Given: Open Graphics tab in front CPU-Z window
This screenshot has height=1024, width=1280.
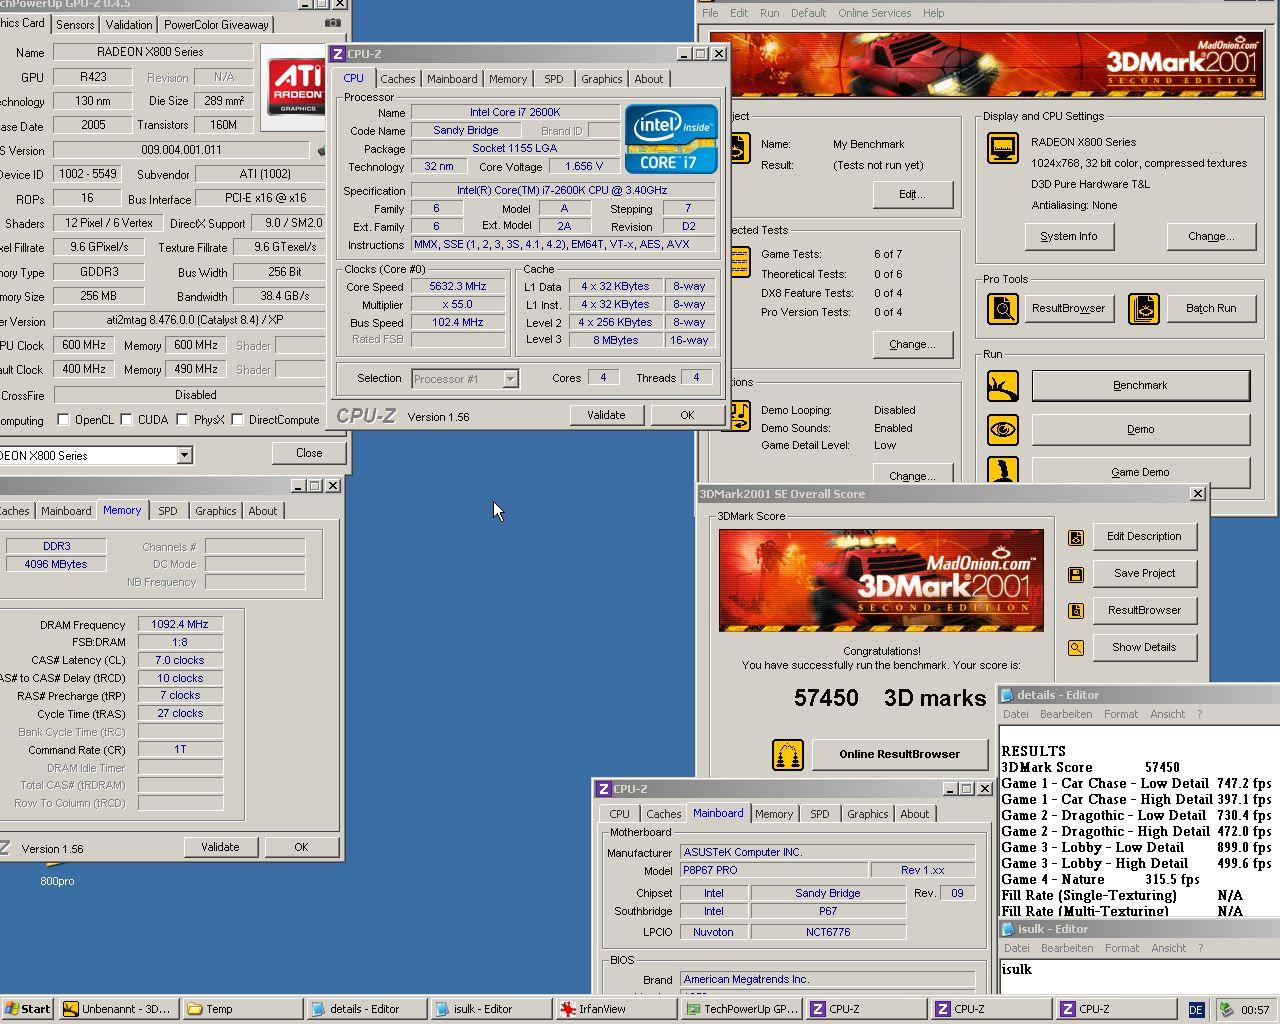Looking at the screenshot, I should [601, 79].
